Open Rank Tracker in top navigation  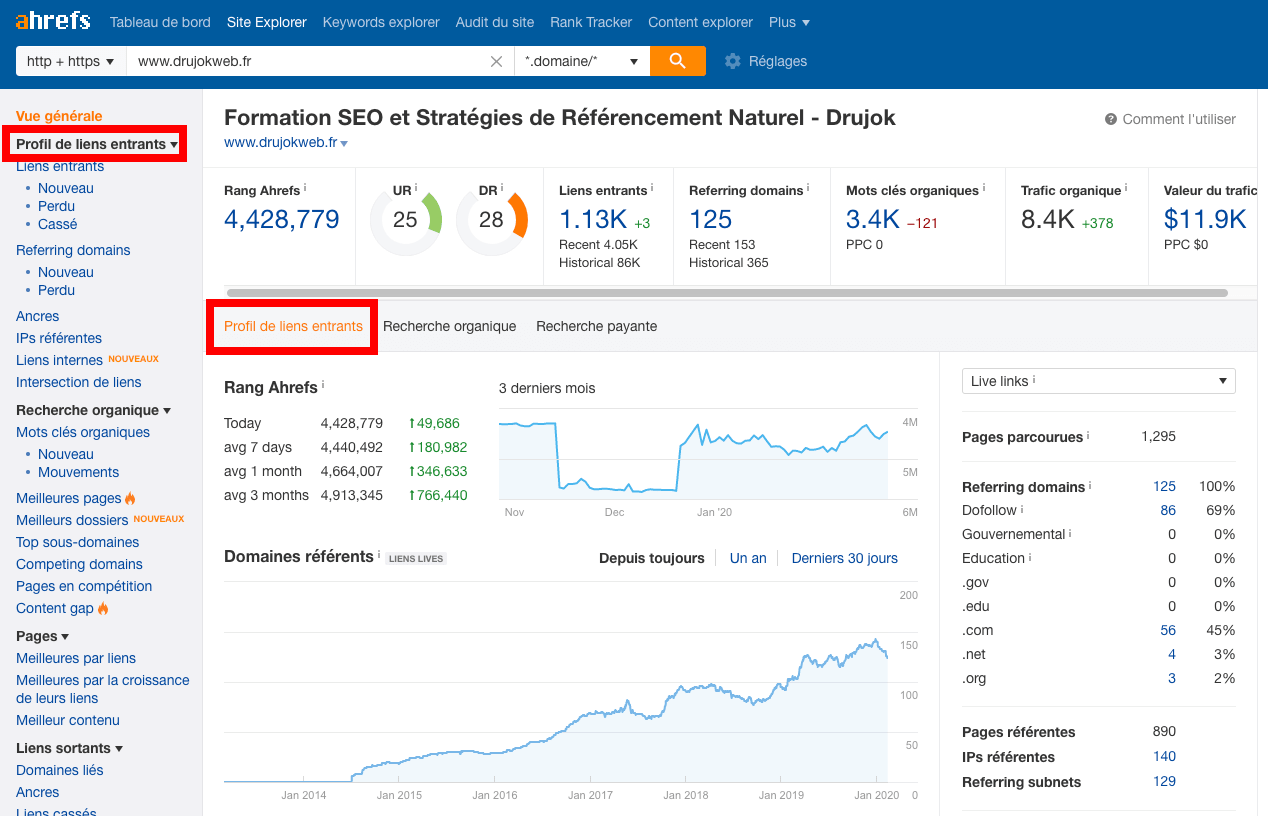591,22
